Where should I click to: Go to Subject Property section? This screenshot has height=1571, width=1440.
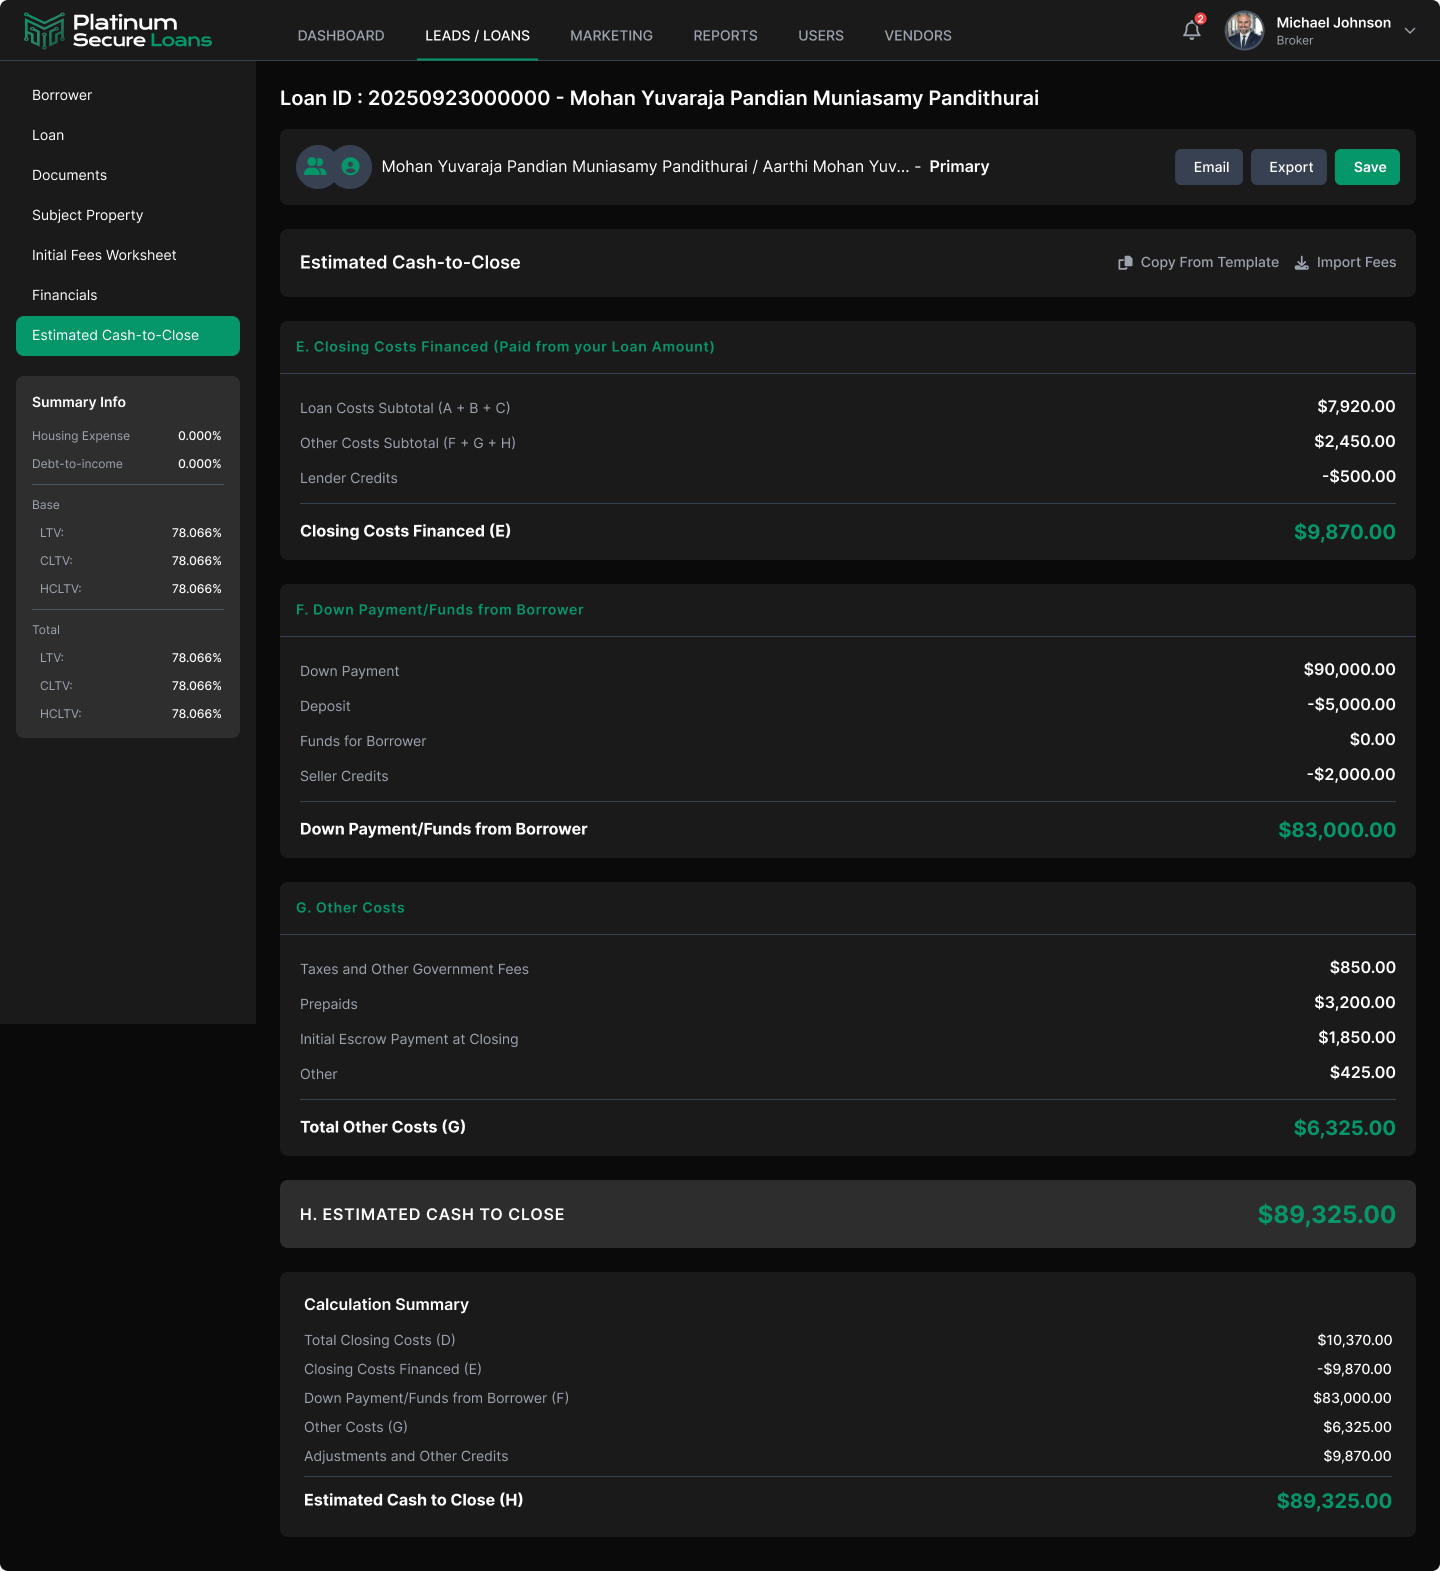click(128, 216)
